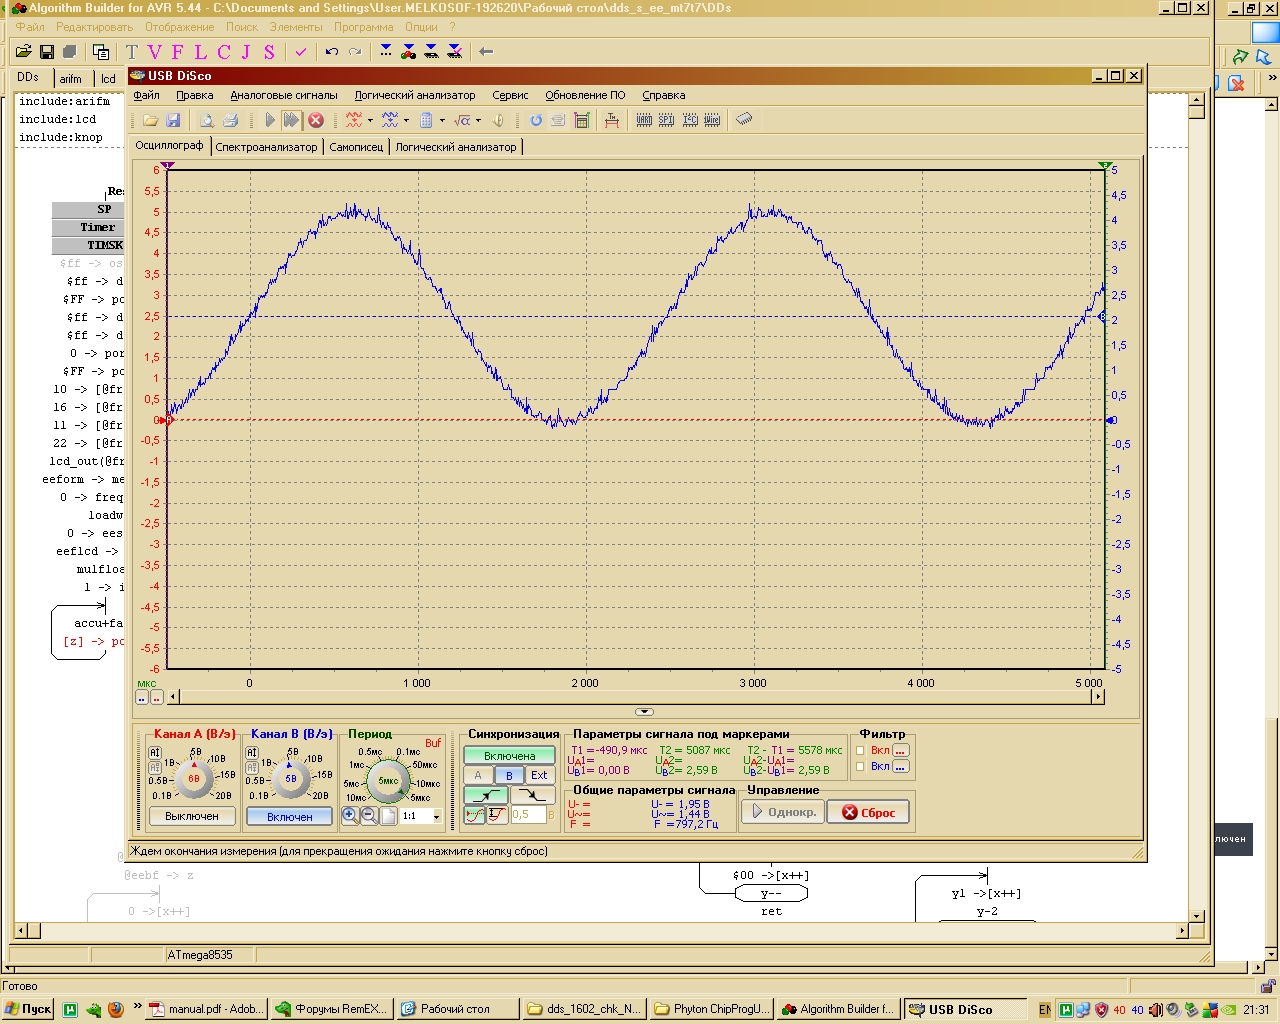
Task: Click the red stop measurement icon
Action: pos(316,120)
